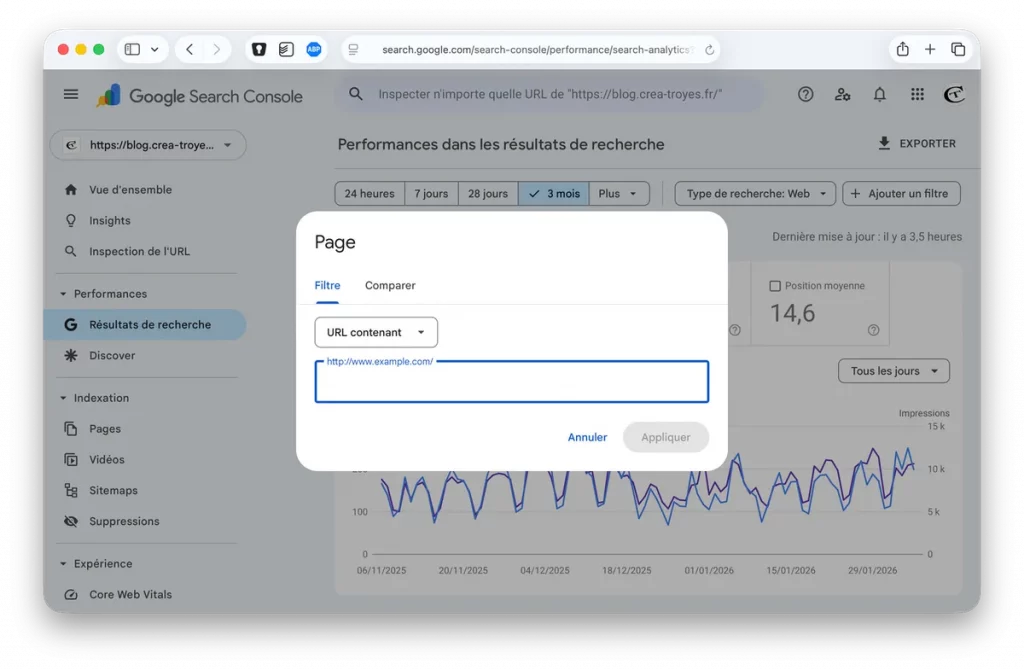Click the notifications bell icon
The image size is (1024, 670).
pos(879,93)
